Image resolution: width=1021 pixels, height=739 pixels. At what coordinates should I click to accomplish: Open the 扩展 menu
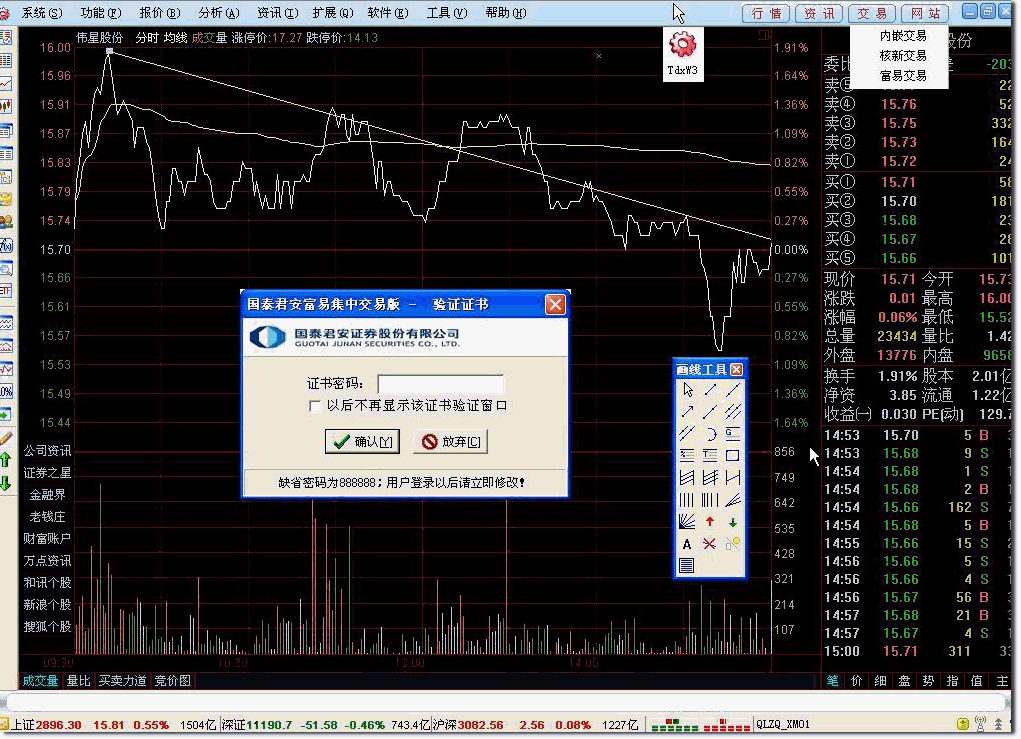[333, 12]
